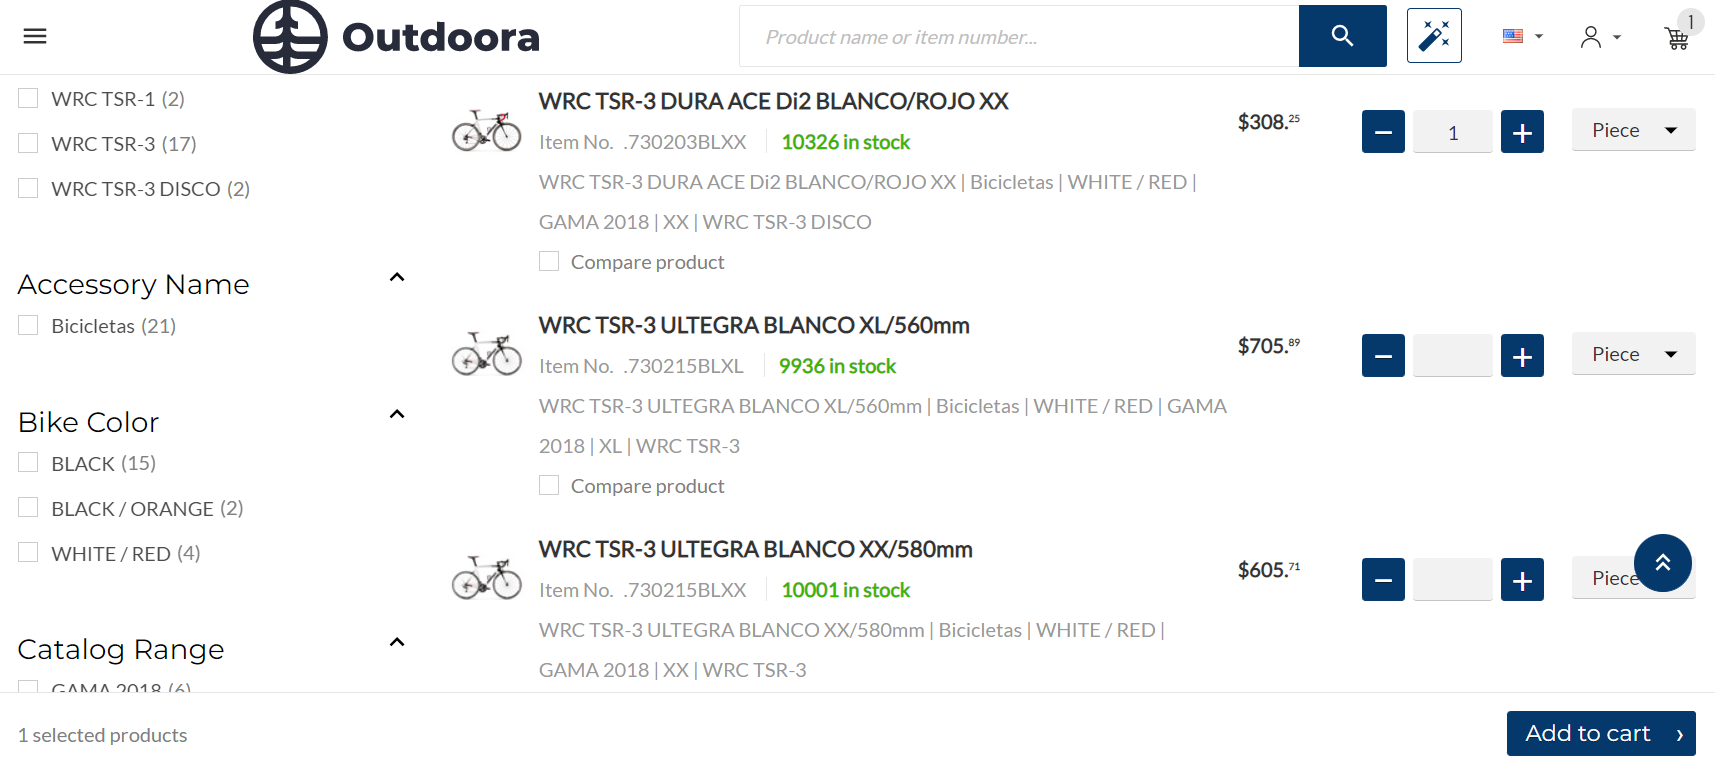This screenshot has width=1715, height=767.
Task: Decrease quantity for ULTEGRA BLANCO XL/560mm
Action: point(1383,356)
